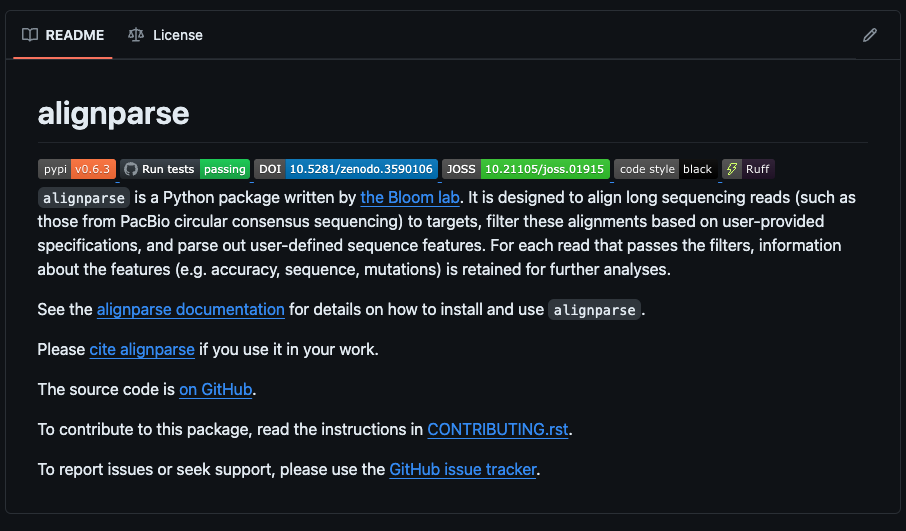Open the alignparse documentation link
Image resolution: width=906 pixels, height=531 pixels.
pyautogui.click(x=190, y=310)
